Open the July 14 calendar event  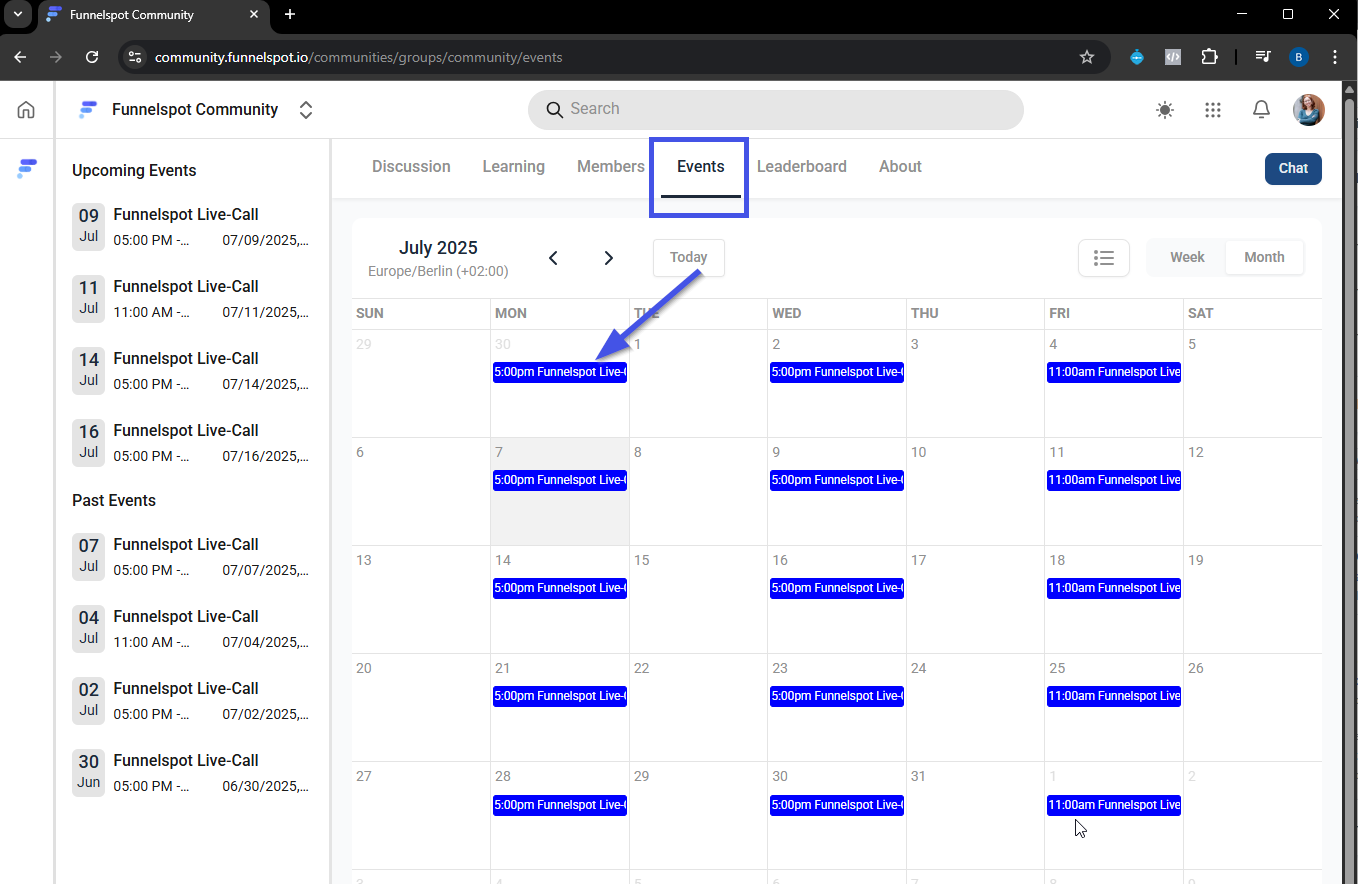coord(560,588)
